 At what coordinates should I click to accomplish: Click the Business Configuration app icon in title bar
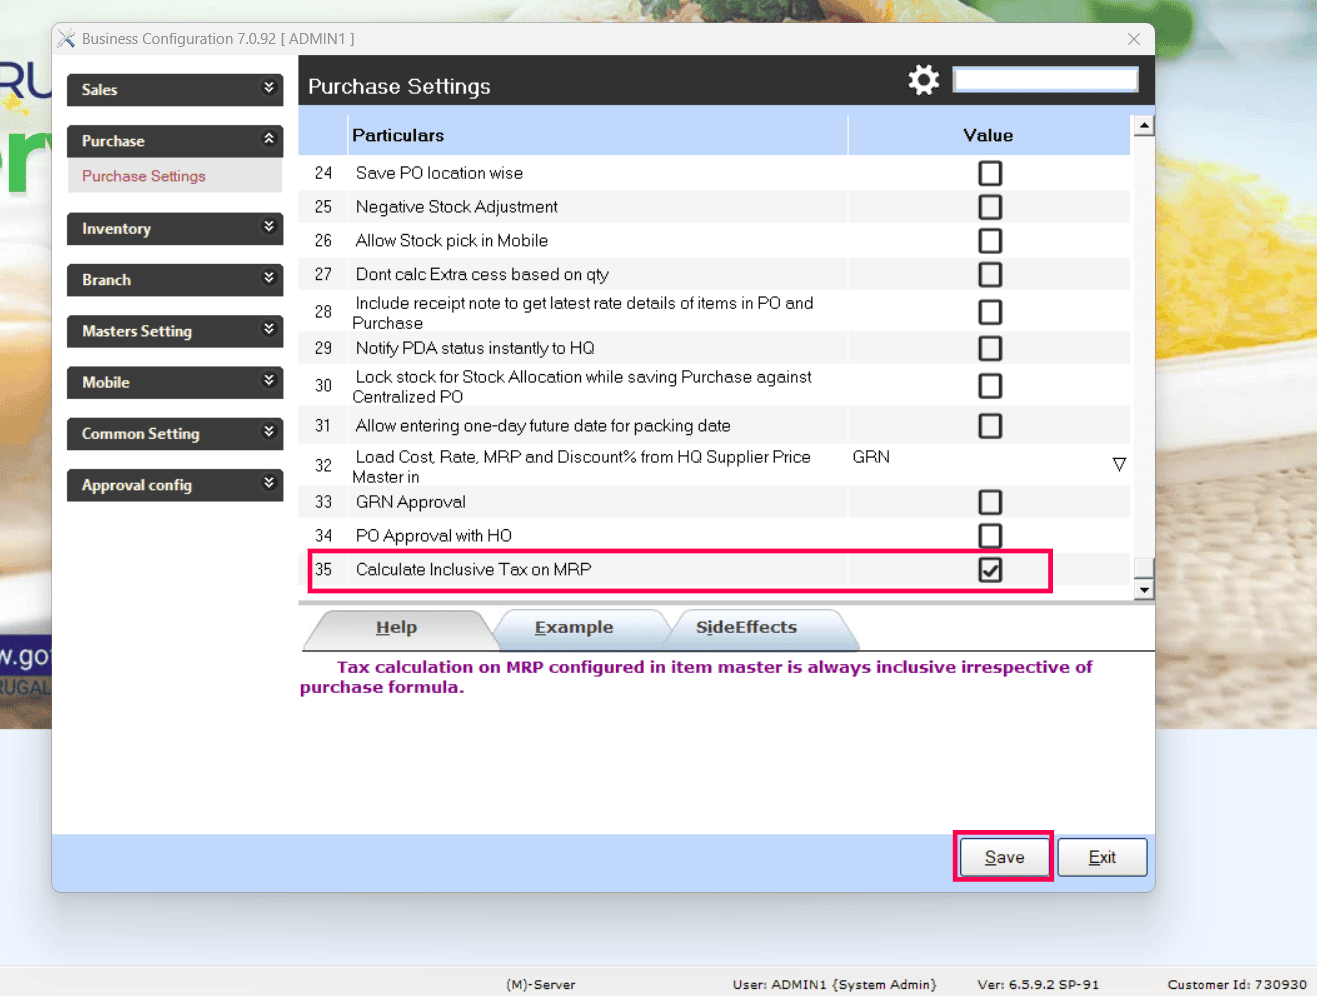click(x=67, y=39)
